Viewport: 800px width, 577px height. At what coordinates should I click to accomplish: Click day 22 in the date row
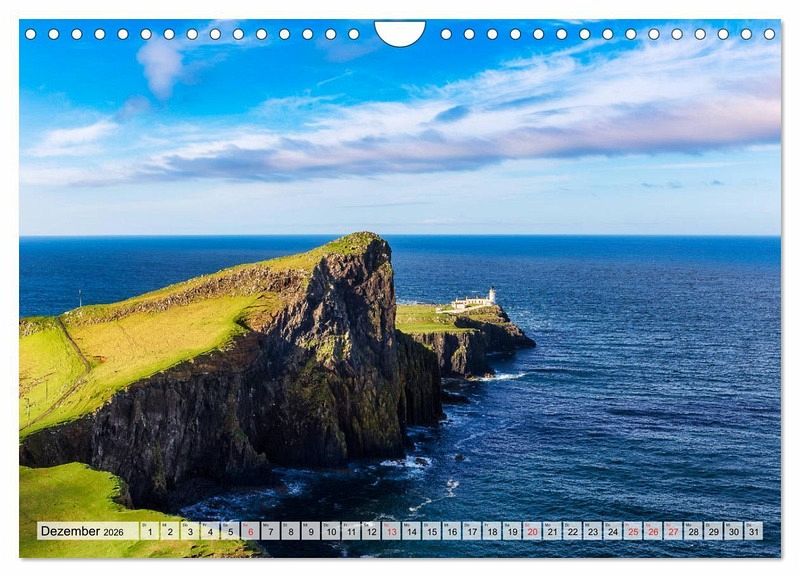point(572,532)
